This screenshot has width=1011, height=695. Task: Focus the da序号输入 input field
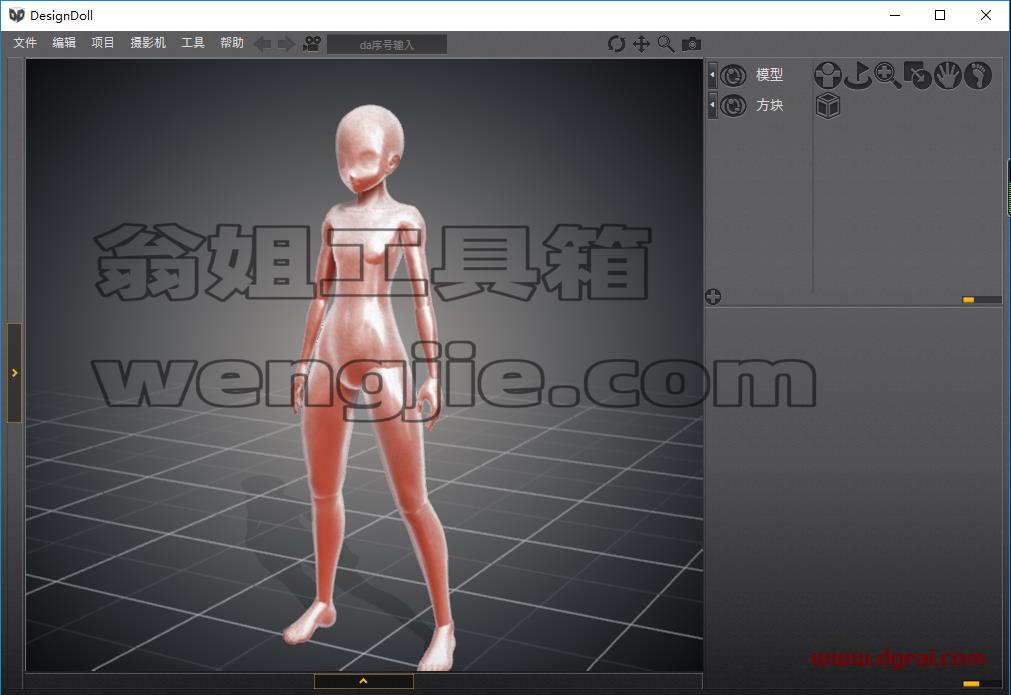tap(387, 44)
